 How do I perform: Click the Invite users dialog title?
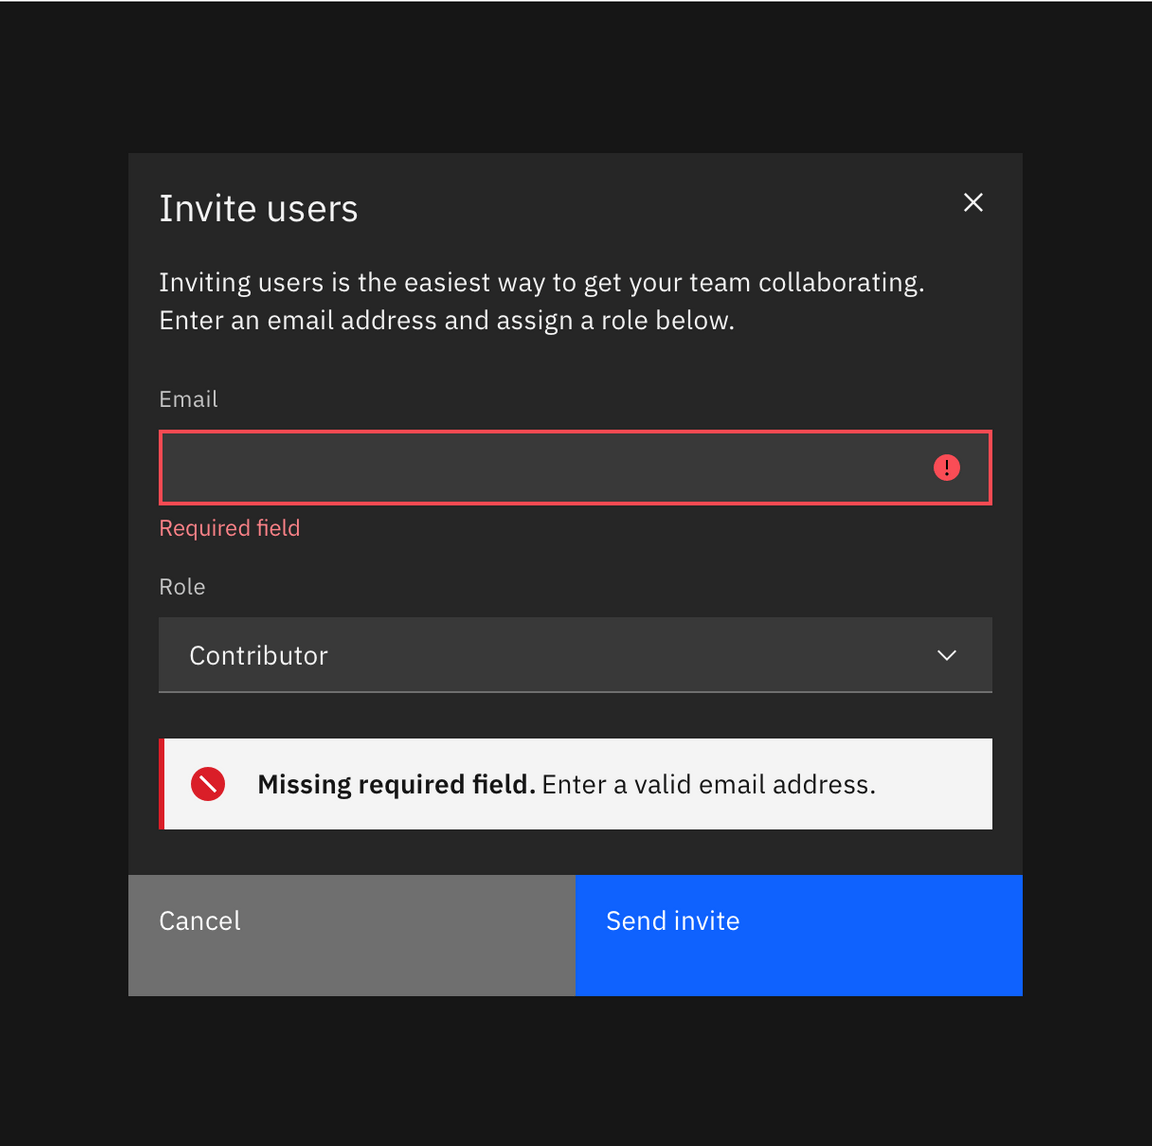point(258,208)
